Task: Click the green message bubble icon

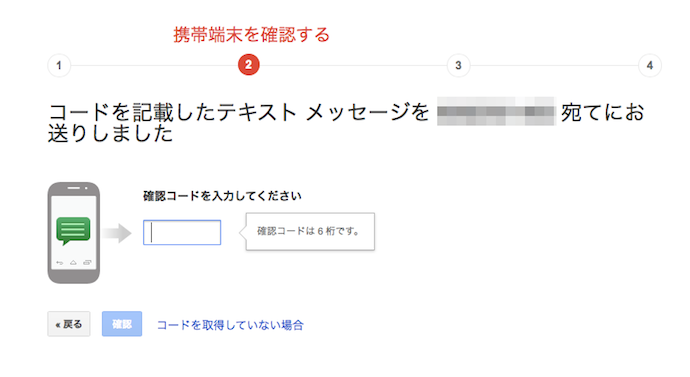Action: (x=73, y=231)
